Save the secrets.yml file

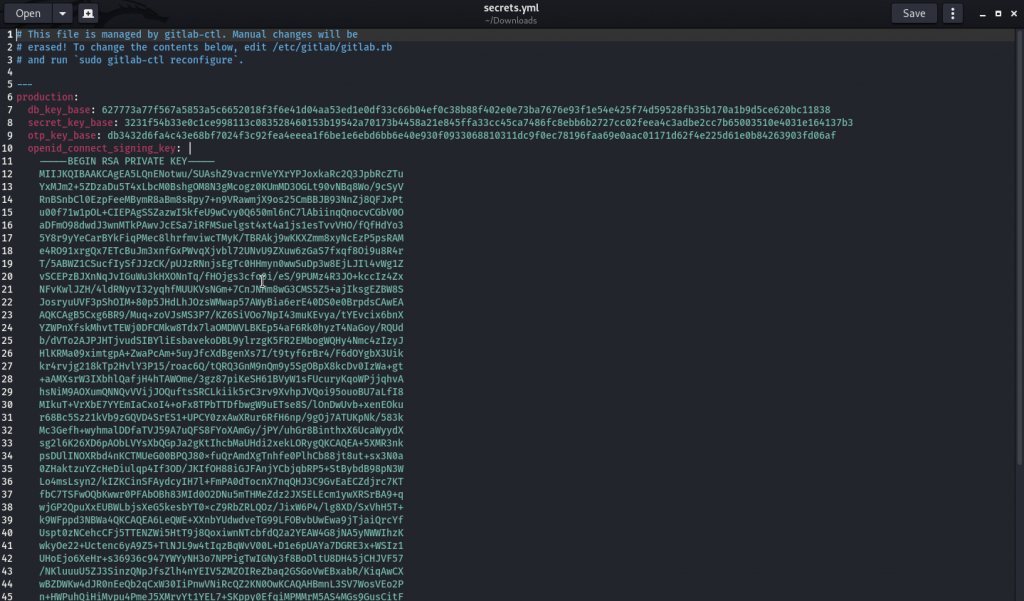coord(914,13)
